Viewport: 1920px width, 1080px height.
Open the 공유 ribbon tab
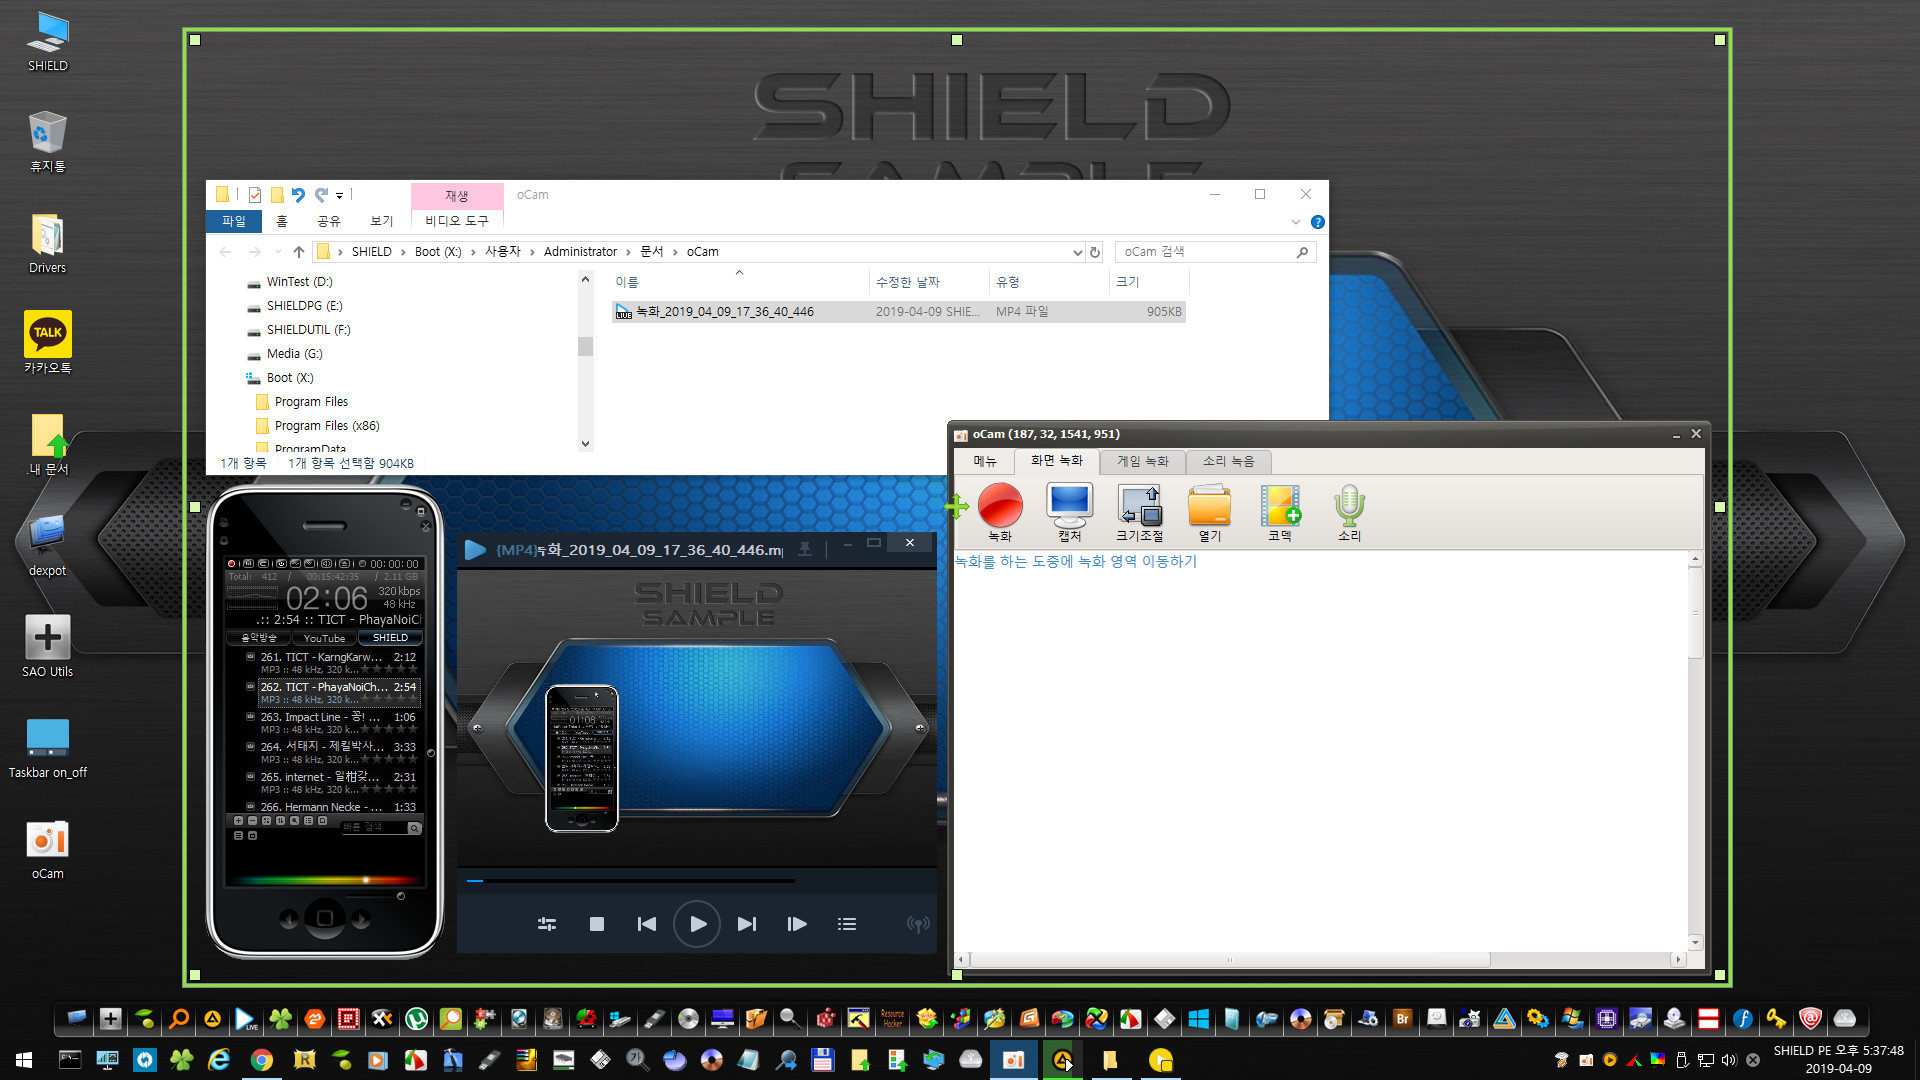click(328, 221)
